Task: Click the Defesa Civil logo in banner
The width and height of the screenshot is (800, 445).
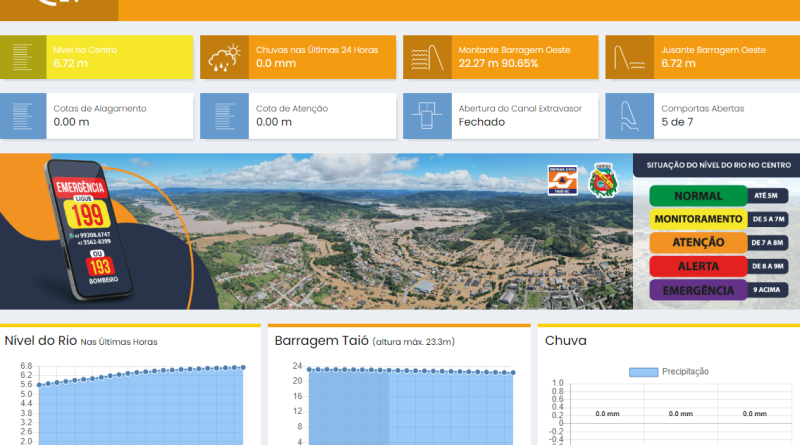Action: click(x=562, y=180)
